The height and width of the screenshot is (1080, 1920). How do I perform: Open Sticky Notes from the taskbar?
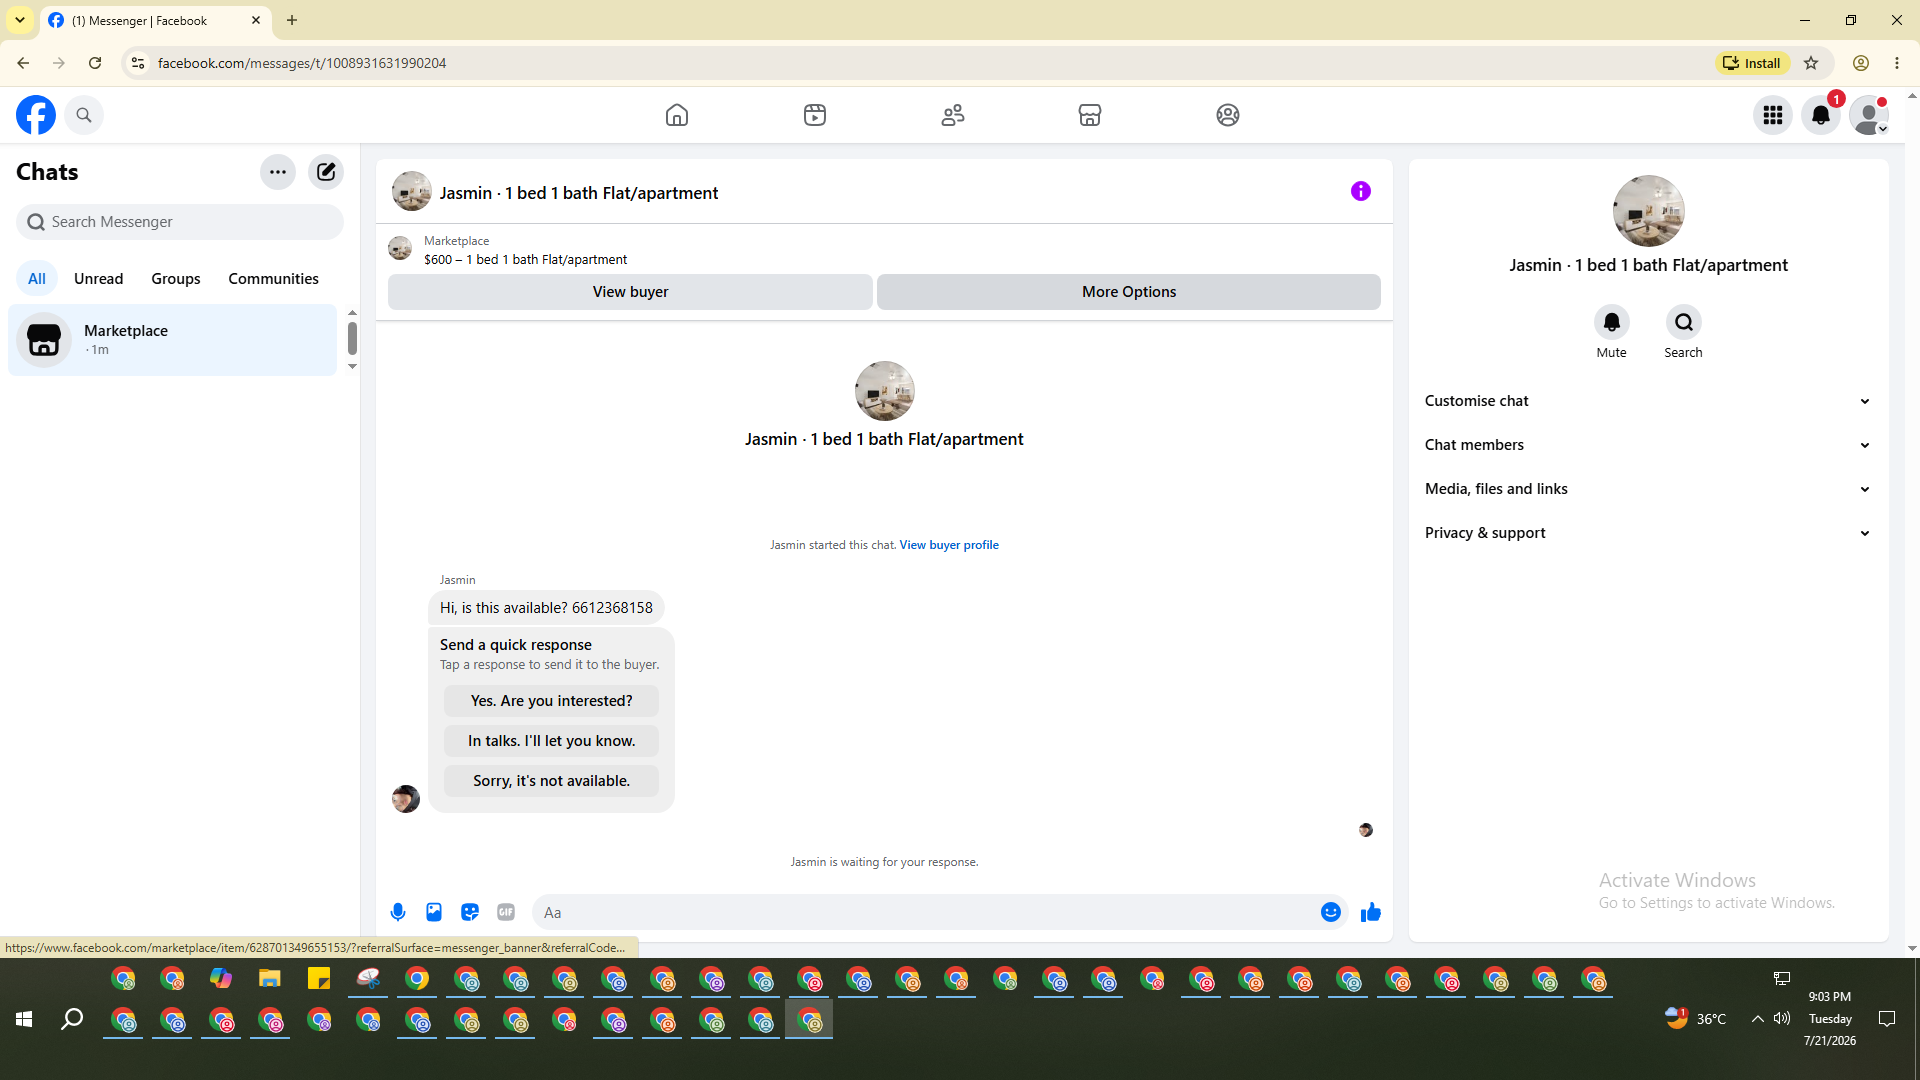pyautogui.click(x=319, y=979)
